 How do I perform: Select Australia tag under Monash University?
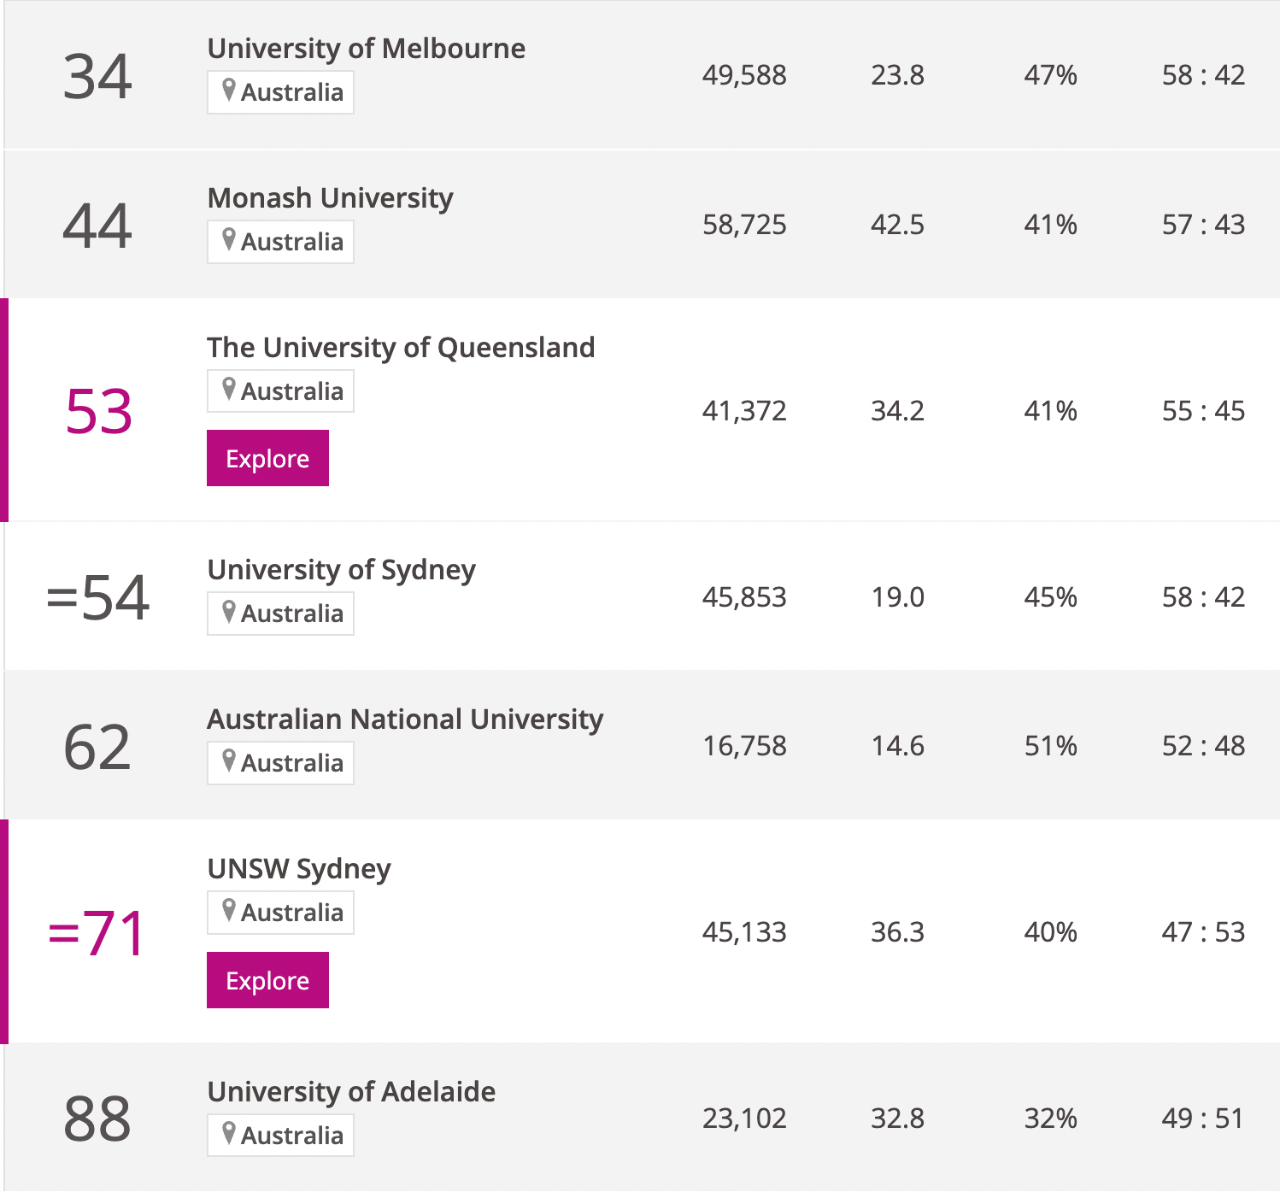point(281,242)
